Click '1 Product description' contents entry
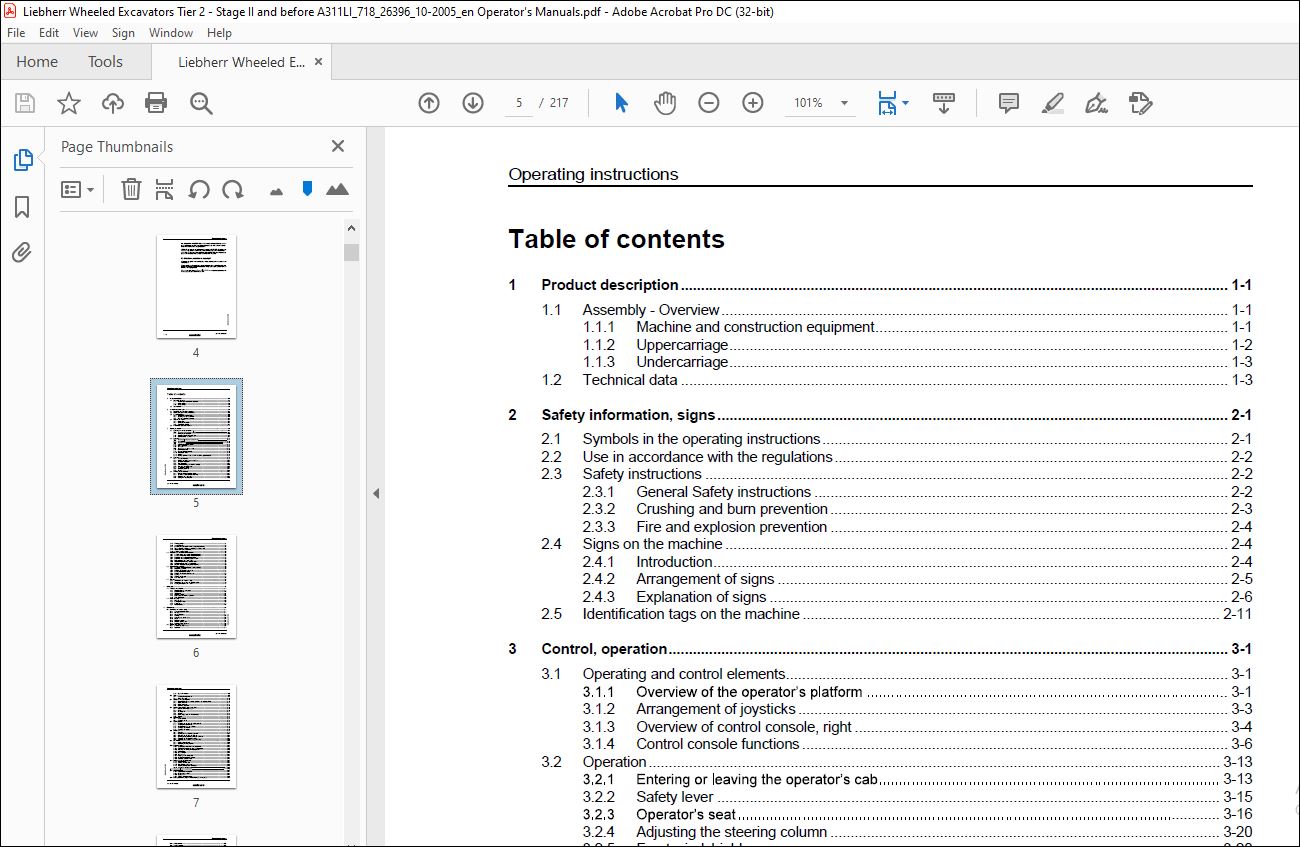The width and height of the screenshot is (1300, 847). tap(880, 285)
